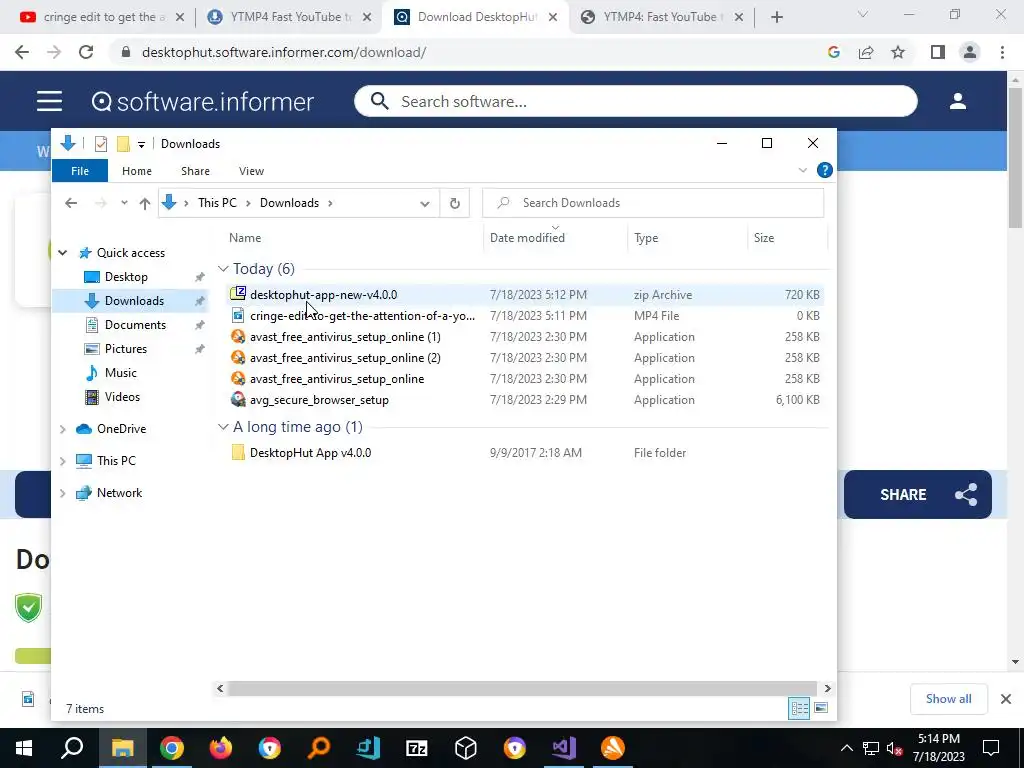Screen dimensions: 1024x768
Task: Click the Explorer horizontal scrollbar
Action: click(x=523, y=688)
